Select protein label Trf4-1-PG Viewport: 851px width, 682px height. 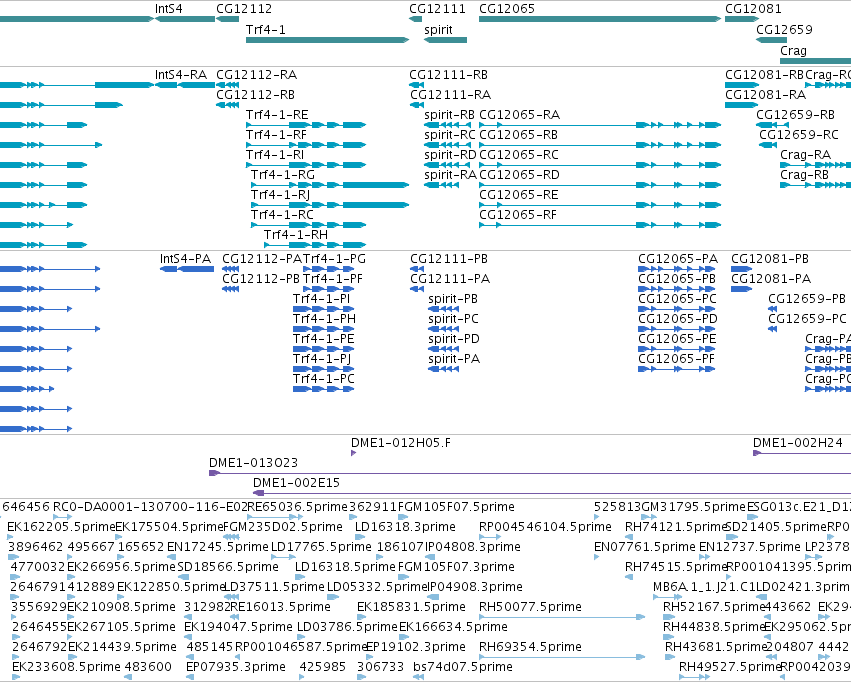(x=334, y=259)
